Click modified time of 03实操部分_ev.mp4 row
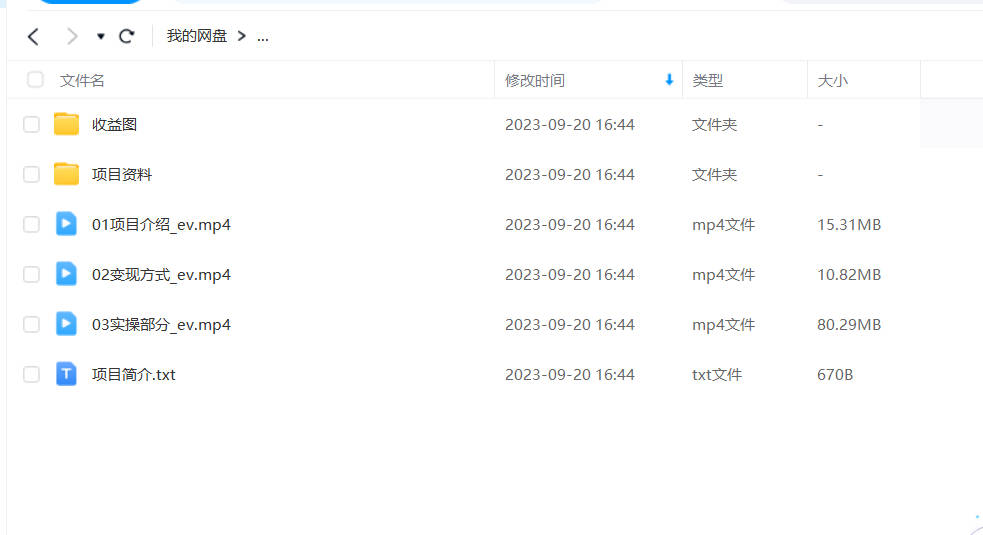983x535 pixels. 570,325
